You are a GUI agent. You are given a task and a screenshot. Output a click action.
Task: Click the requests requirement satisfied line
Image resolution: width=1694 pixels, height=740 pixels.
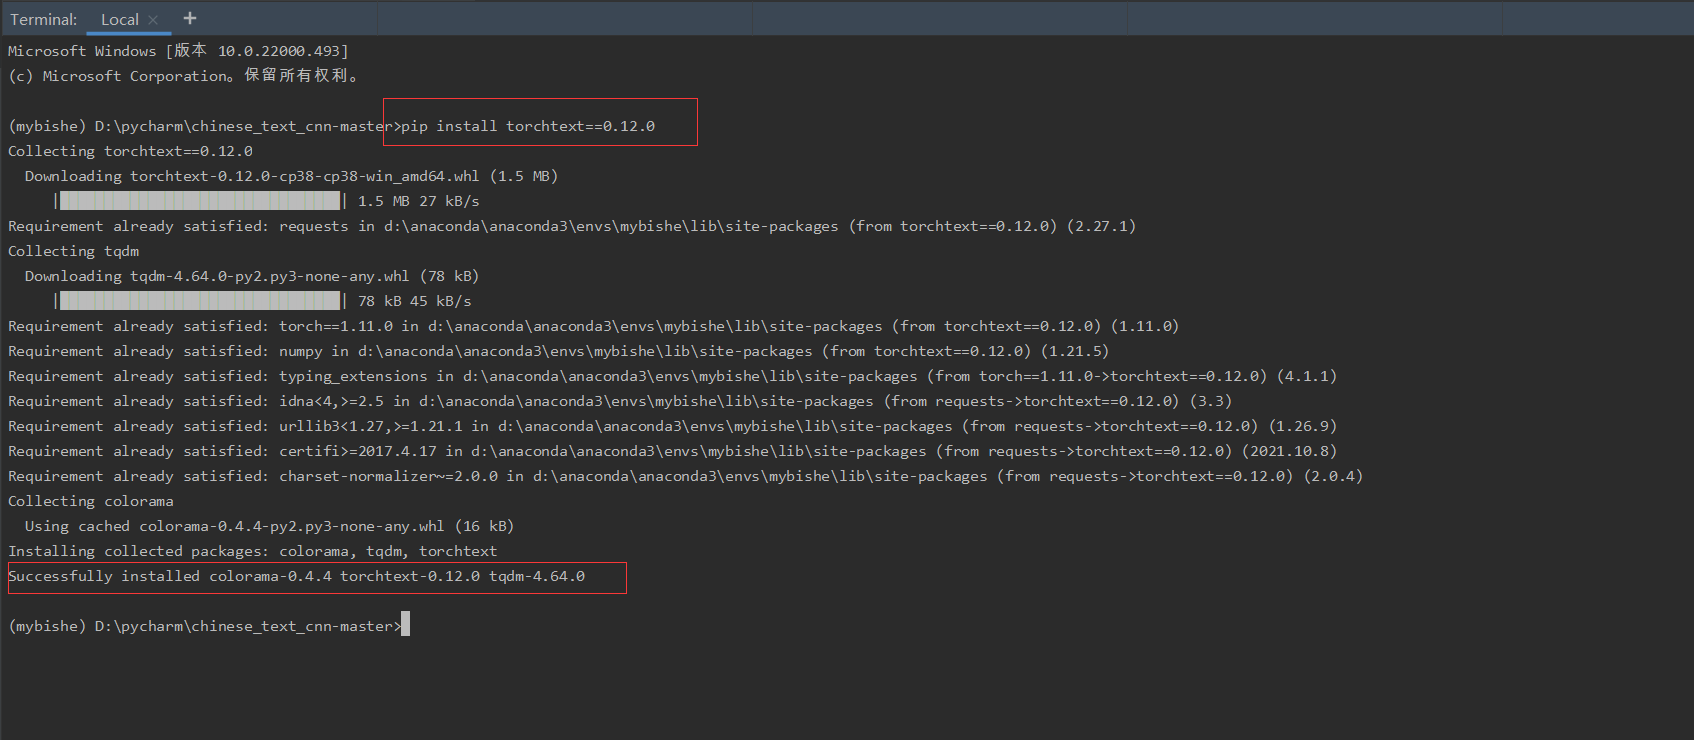tap(572, 226)
